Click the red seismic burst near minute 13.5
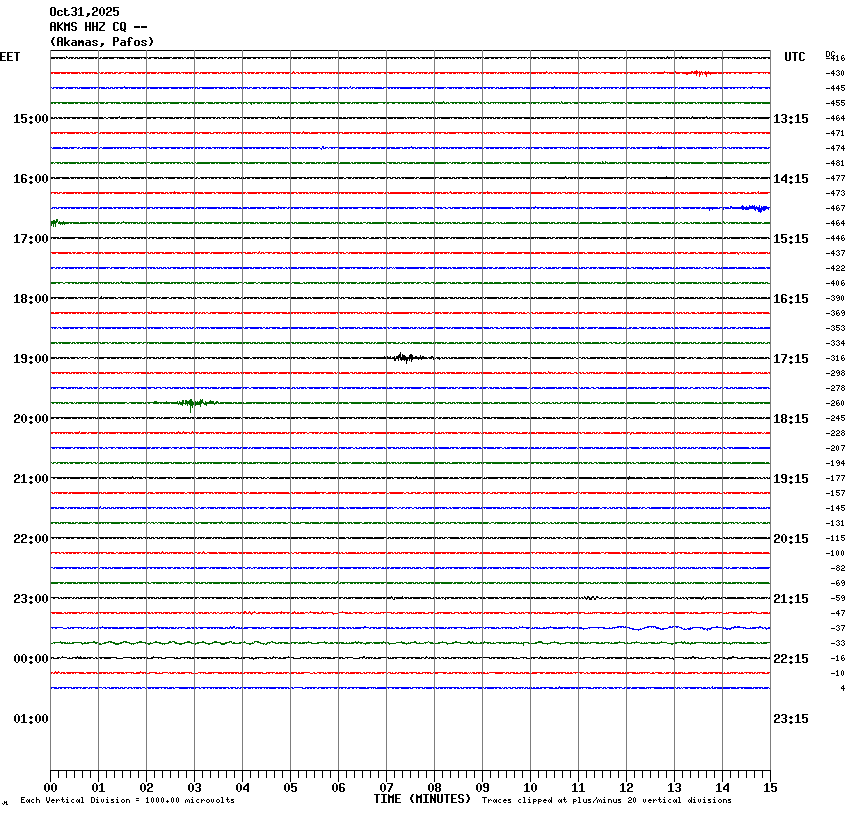This screenshot has height=814, width=850. tap(699, 73)
